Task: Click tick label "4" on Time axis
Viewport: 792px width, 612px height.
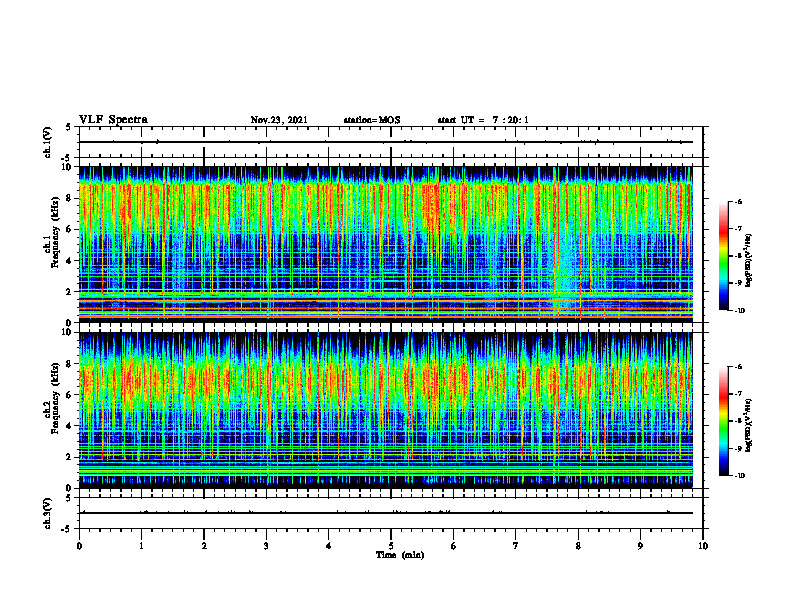Action: 329,546
